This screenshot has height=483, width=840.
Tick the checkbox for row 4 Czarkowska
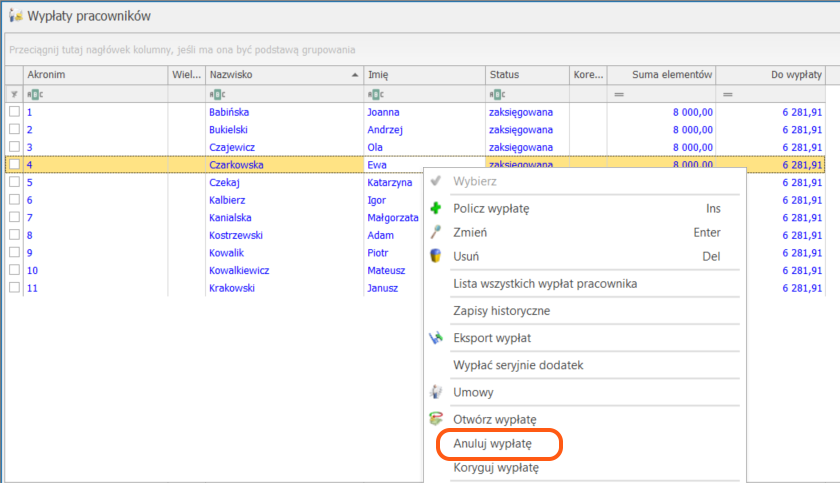coord(14,164)
